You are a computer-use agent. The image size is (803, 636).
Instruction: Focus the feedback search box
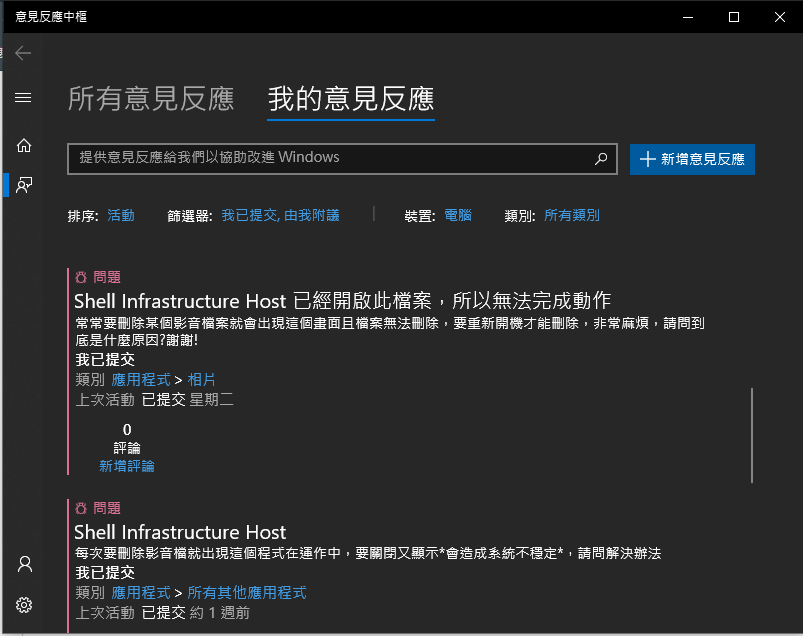pyautogui.click(x=342, y=159)
